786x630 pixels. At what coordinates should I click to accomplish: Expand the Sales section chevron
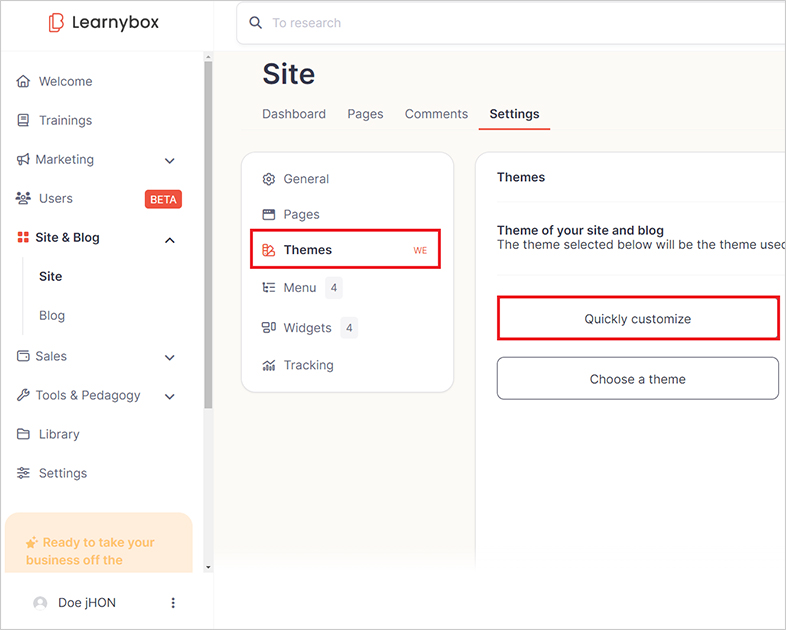(170, 357)
